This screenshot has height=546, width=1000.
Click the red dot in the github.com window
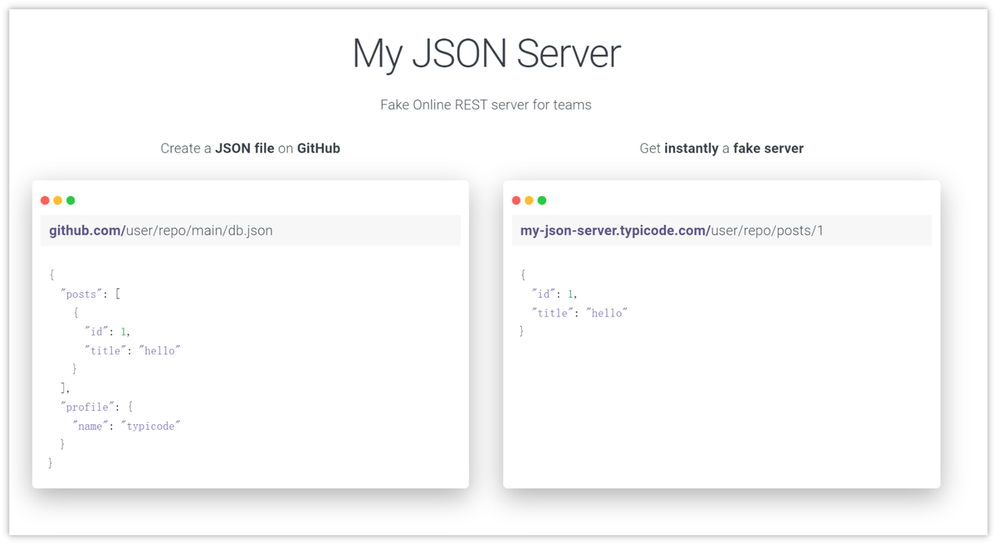coord(45,201)
